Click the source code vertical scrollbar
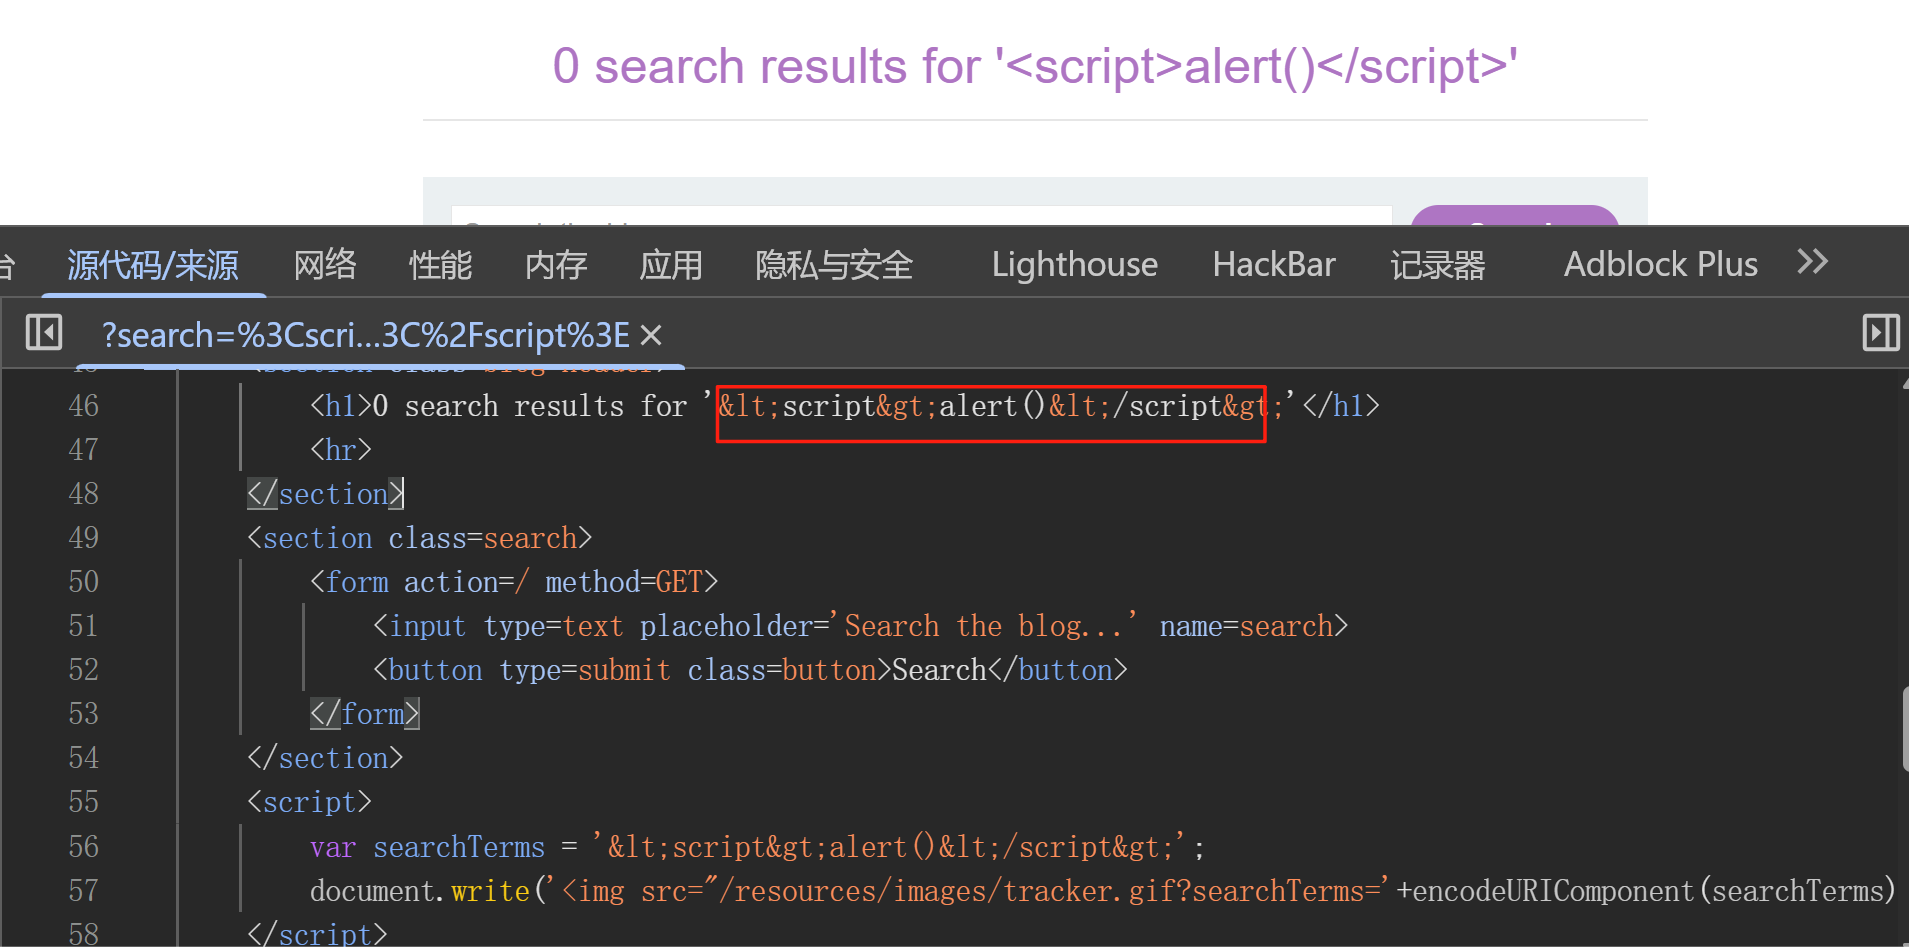Viewport: 1909px width, 947px height. (1905, 730)
